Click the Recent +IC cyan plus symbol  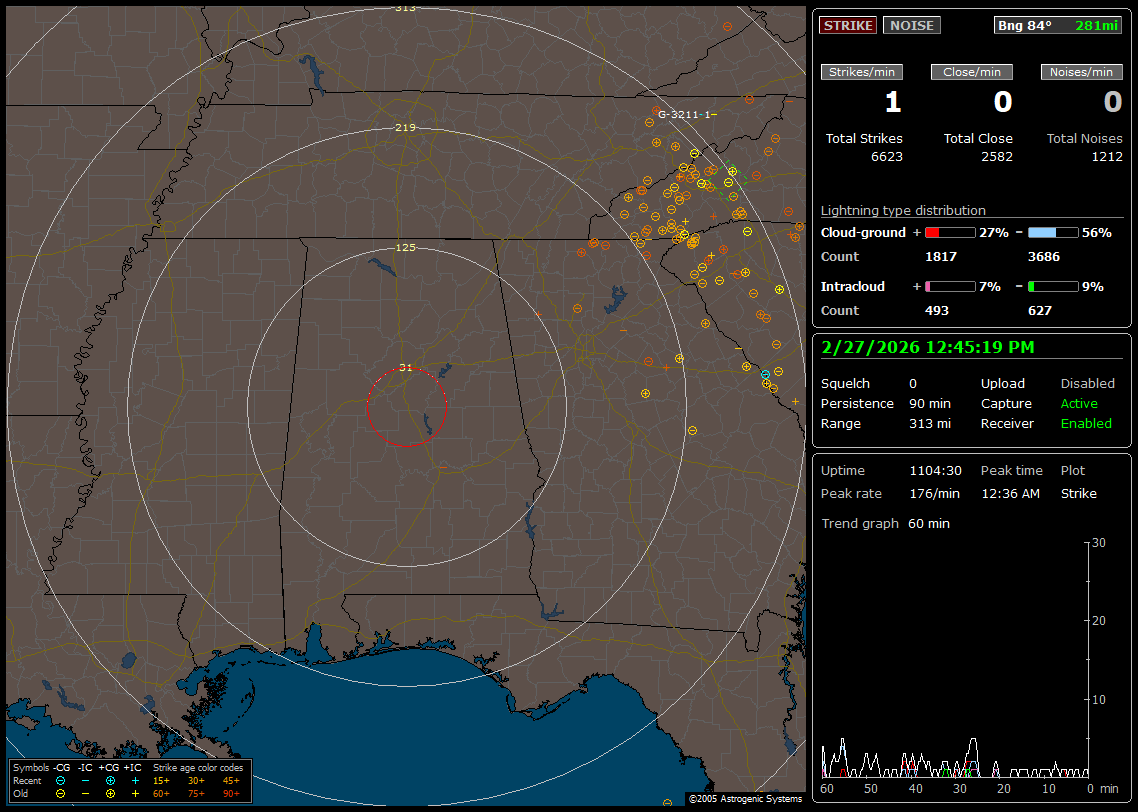tap(135, 780)
